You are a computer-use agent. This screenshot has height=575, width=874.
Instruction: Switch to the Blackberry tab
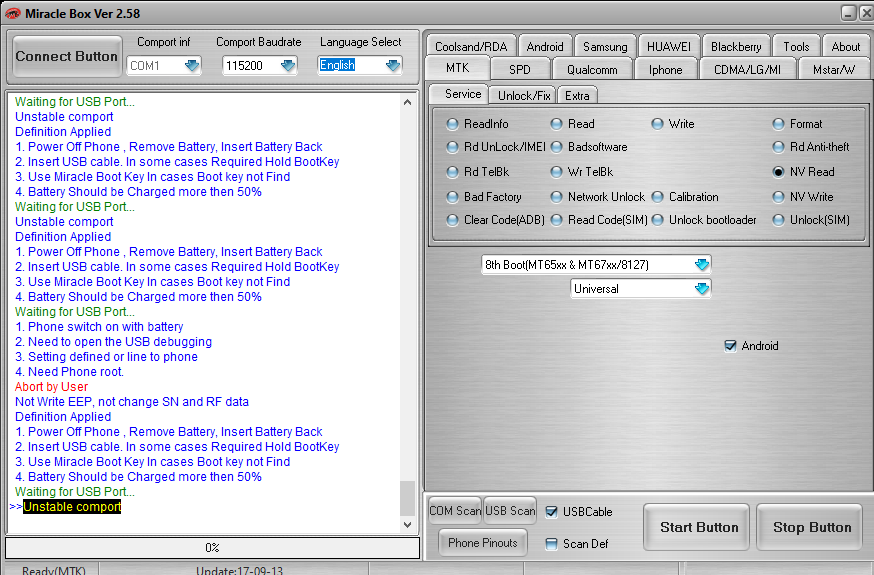click(x=736, y=46)
